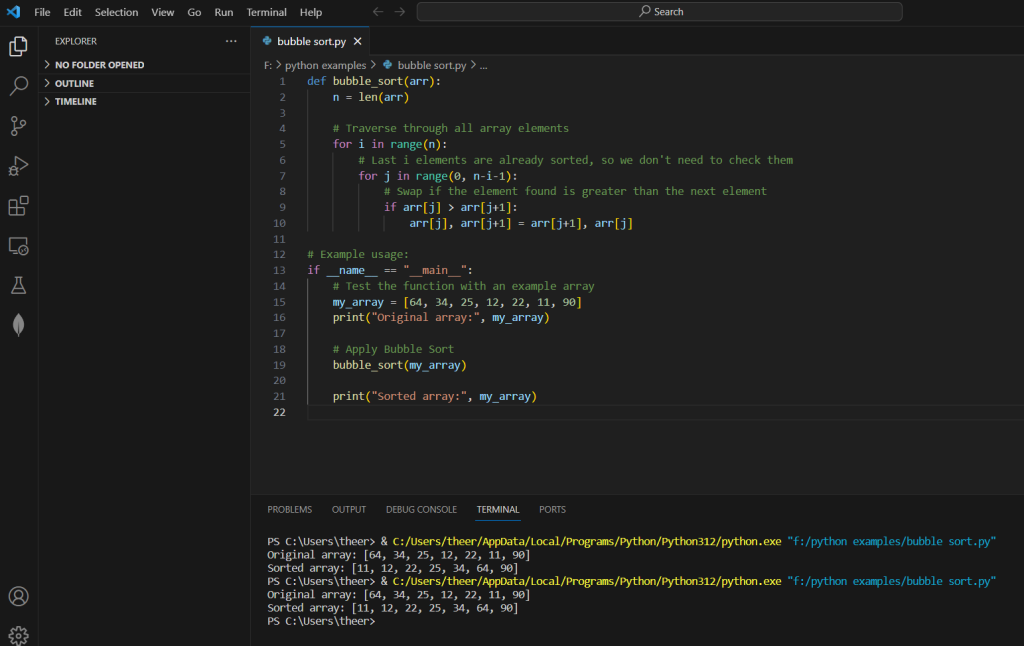Close the bubble sort.py editor tab
Image resolution: width=1024 pixels, height=646 pixels.
358,42
